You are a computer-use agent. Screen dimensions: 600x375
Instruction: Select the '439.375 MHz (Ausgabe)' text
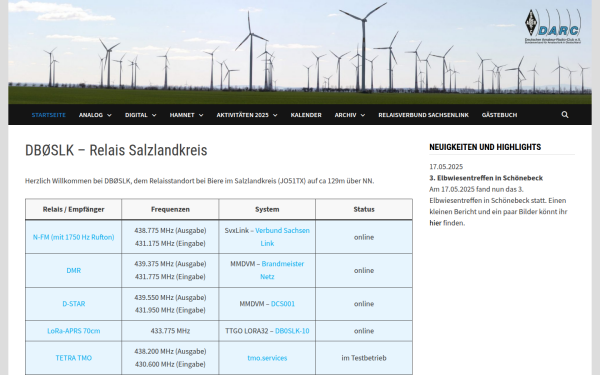point(170,264)
